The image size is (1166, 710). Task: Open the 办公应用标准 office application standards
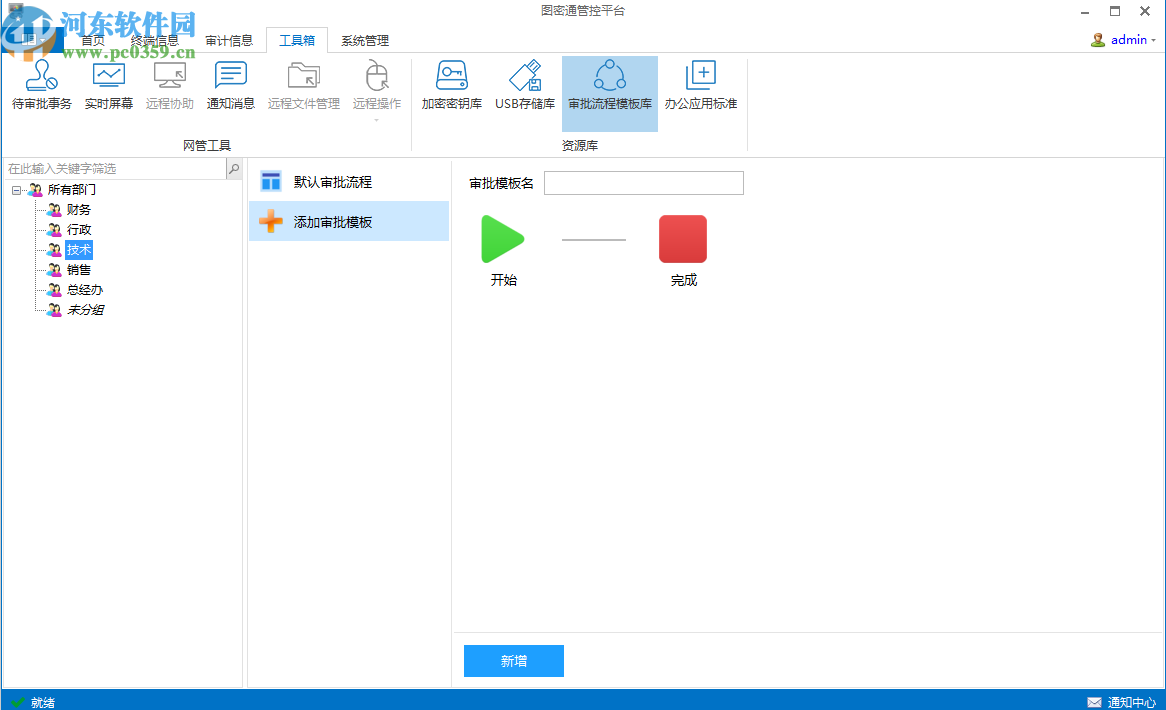point(701,84)
